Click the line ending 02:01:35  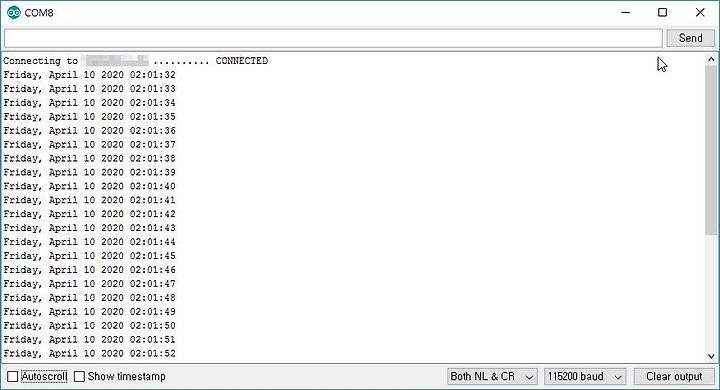[90, 116]
